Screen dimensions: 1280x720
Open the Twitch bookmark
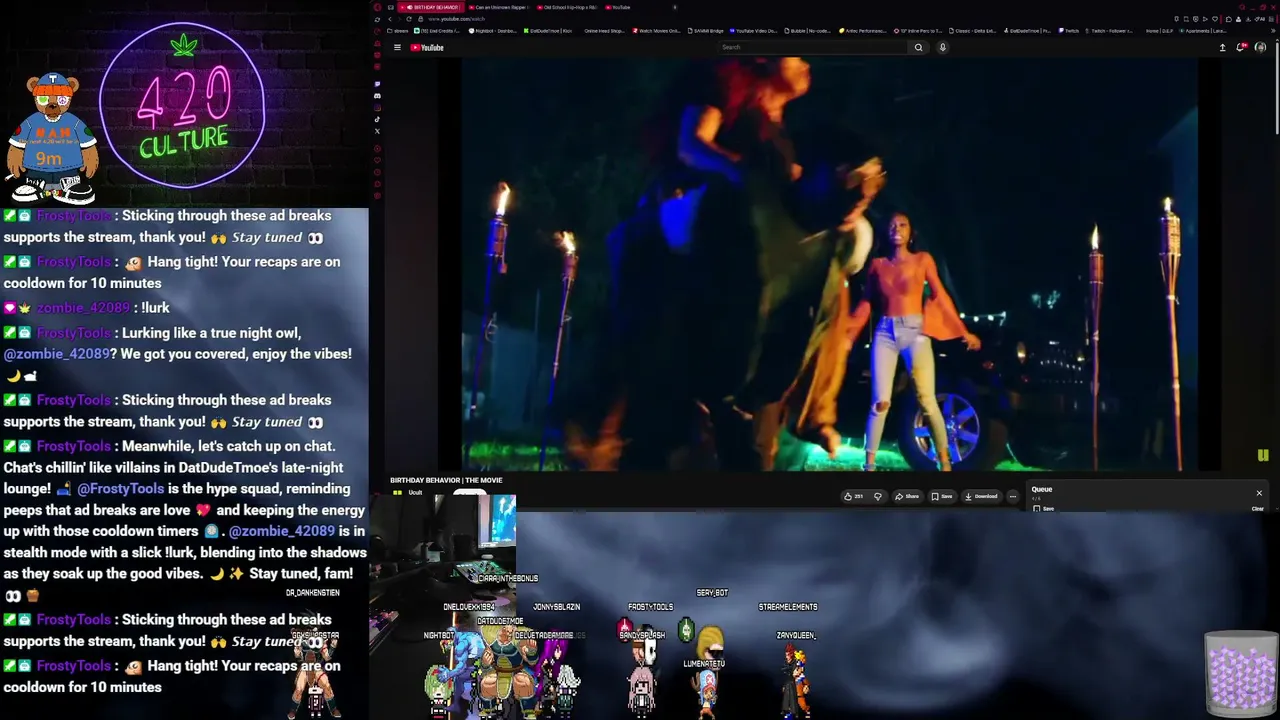pyautogui.click(x=1069, y=31)
